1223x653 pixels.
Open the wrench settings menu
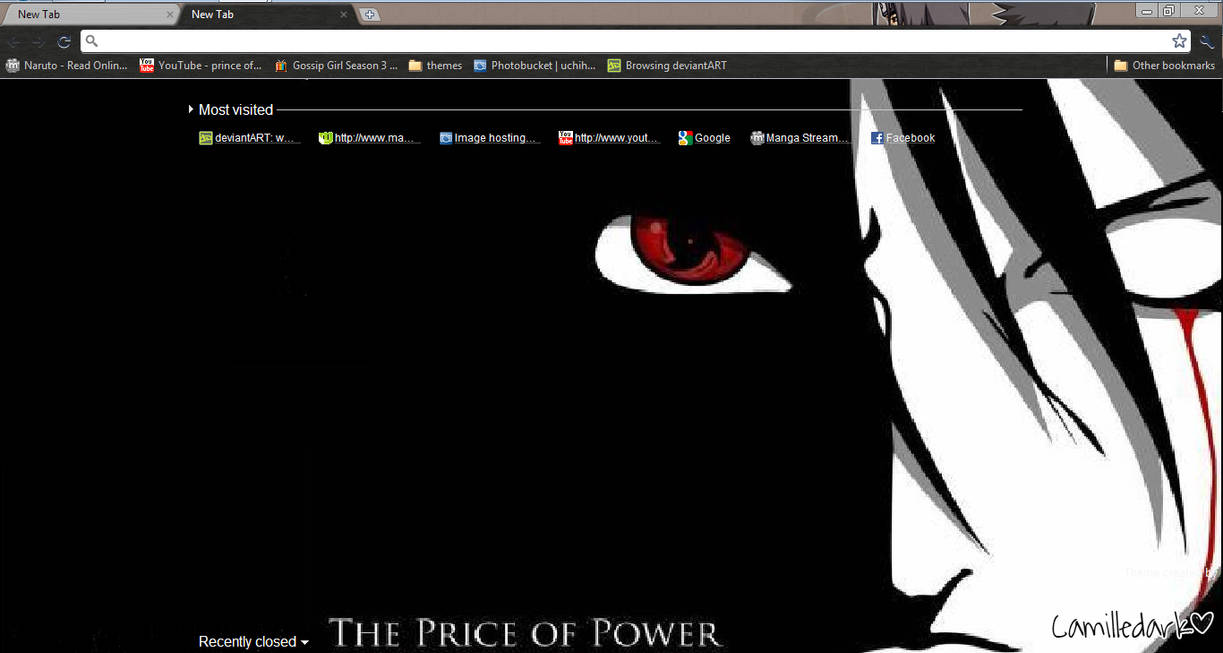(x=1207, y=41)
